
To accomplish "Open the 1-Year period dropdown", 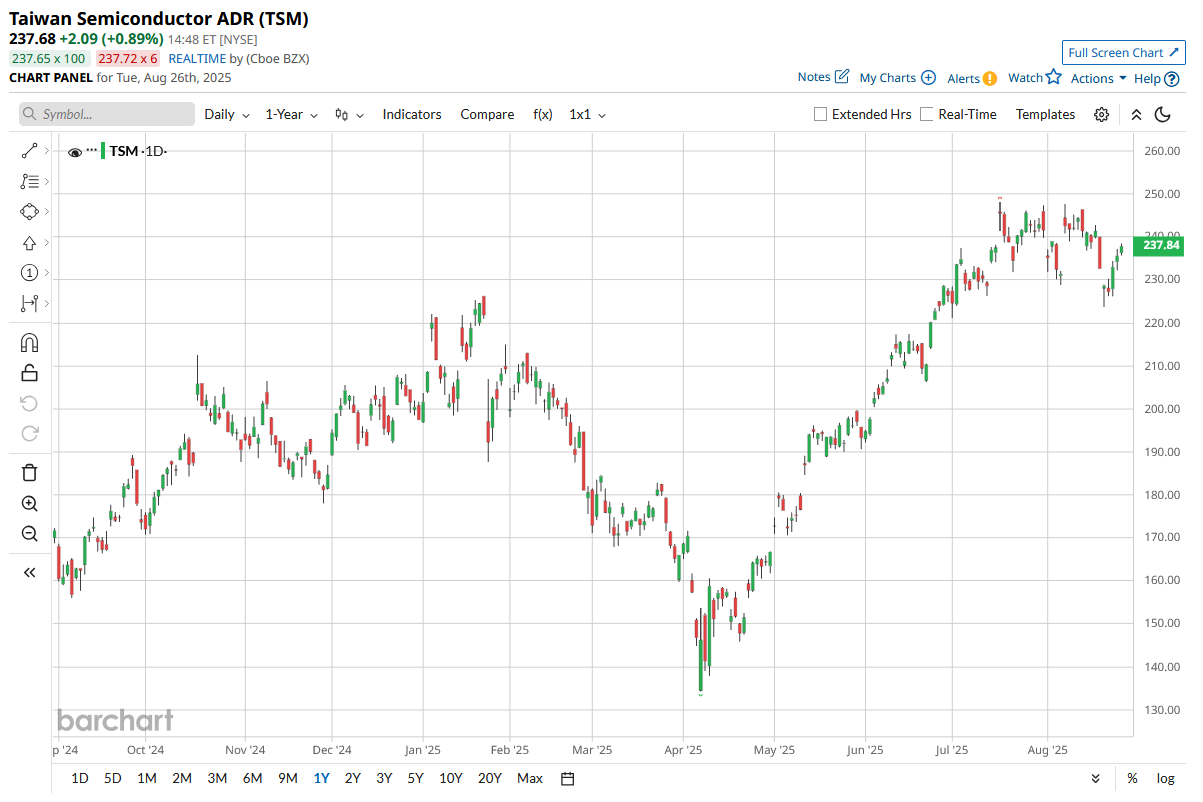I will click(291, 114).
